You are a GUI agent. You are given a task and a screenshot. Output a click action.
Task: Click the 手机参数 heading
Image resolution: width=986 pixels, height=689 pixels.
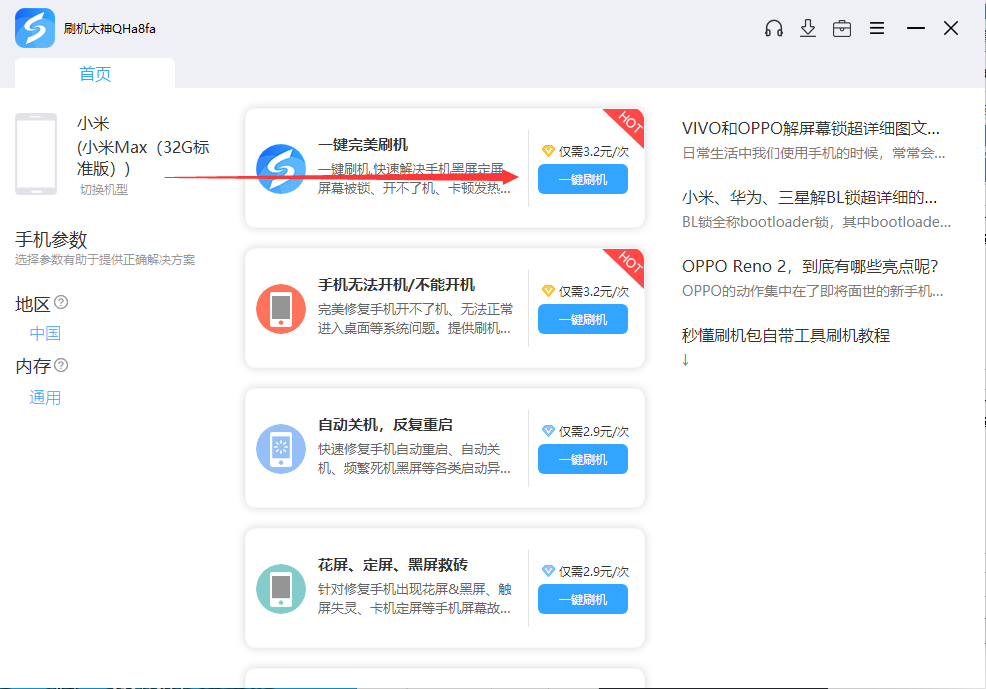[x=51, y=240]
